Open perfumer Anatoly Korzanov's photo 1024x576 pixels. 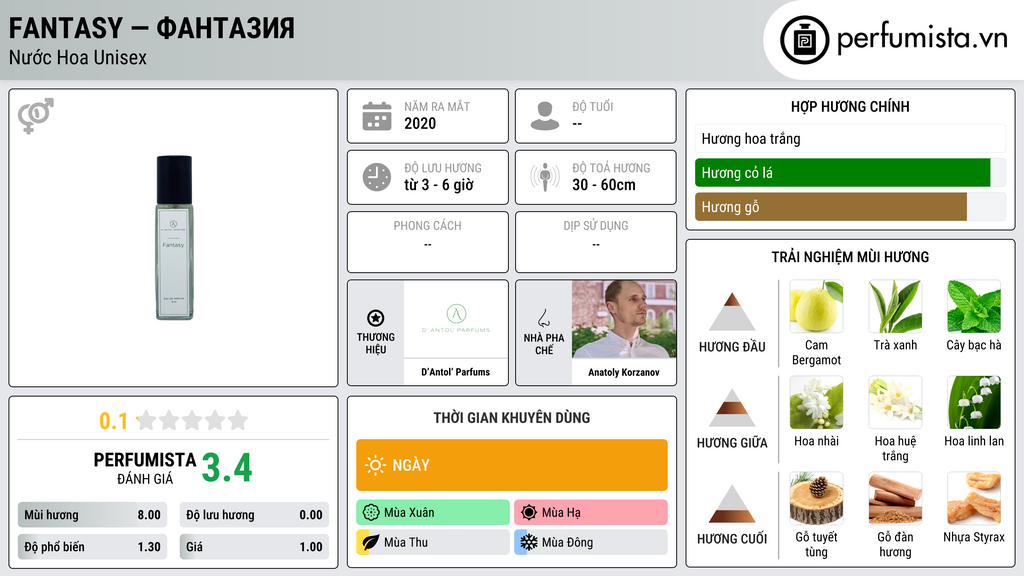(624, 319)
